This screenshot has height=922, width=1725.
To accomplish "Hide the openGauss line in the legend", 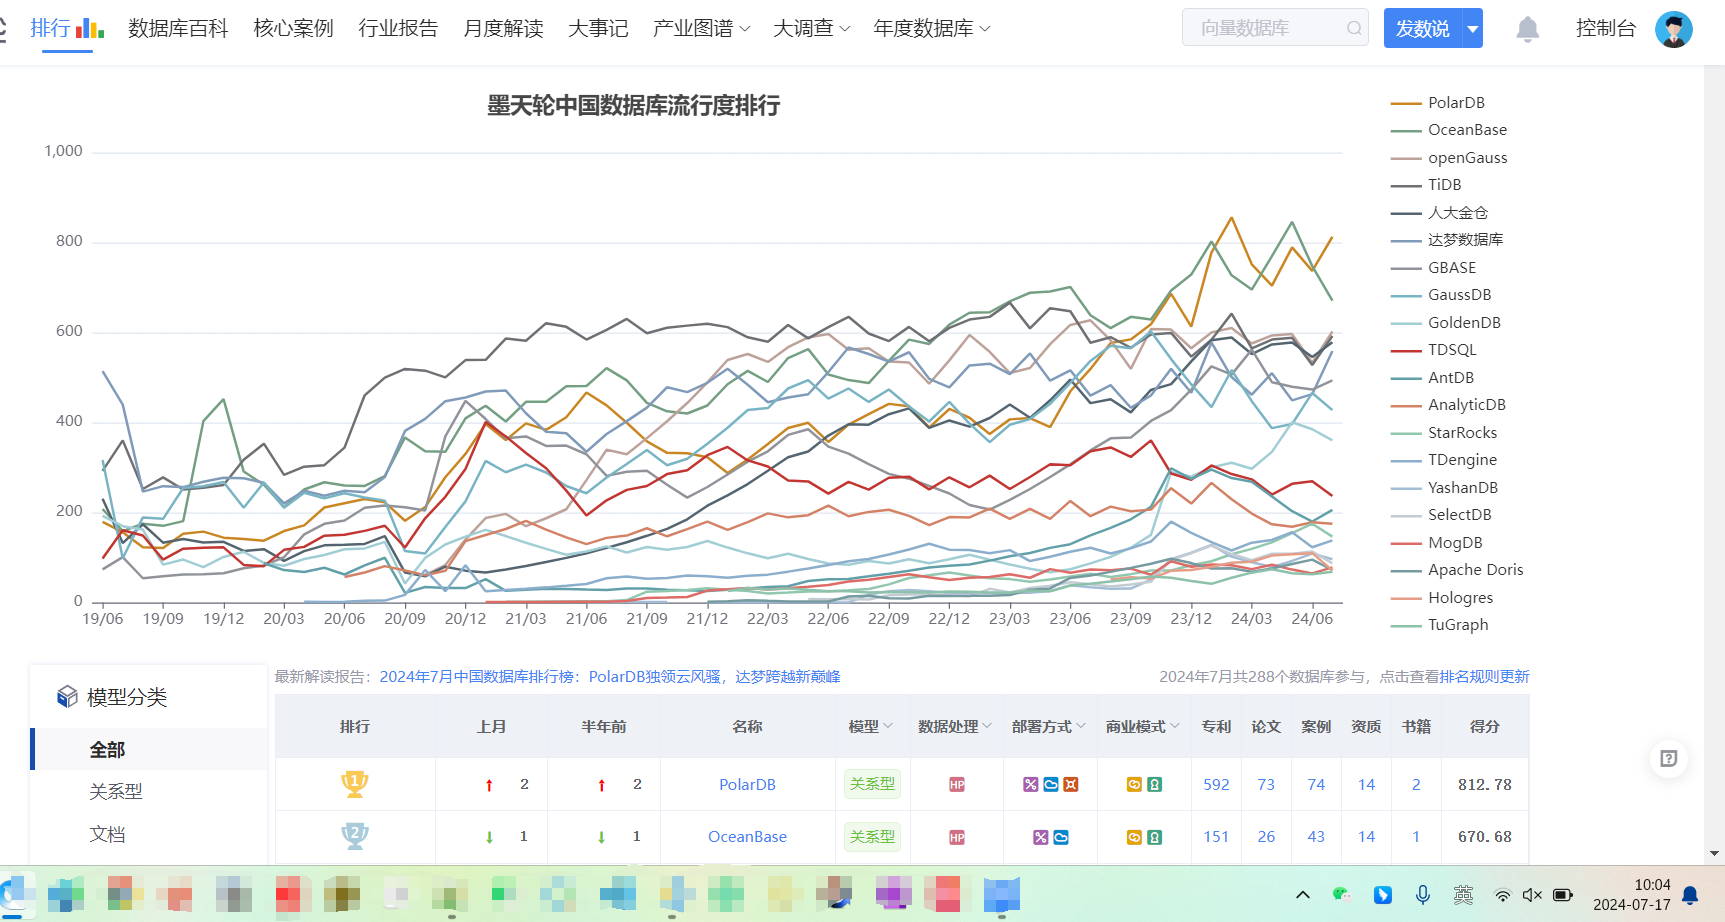I will pos(1449,158).
